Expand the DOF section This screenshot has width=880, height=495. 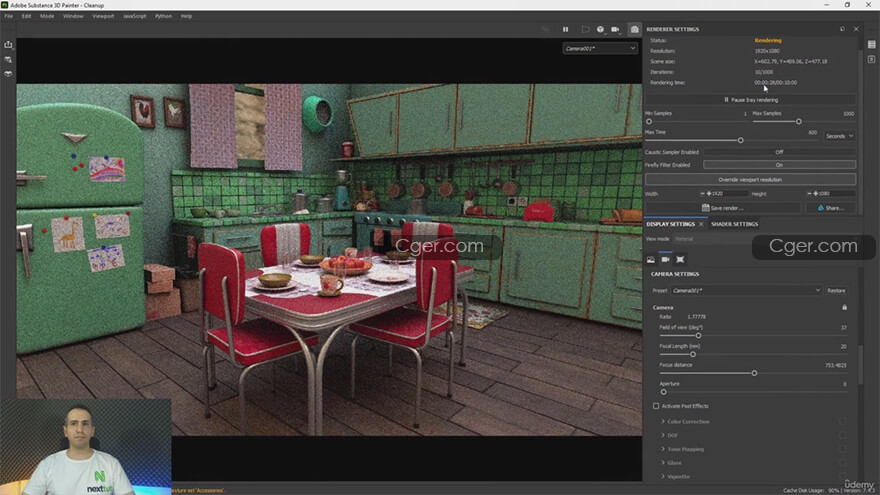663,436
